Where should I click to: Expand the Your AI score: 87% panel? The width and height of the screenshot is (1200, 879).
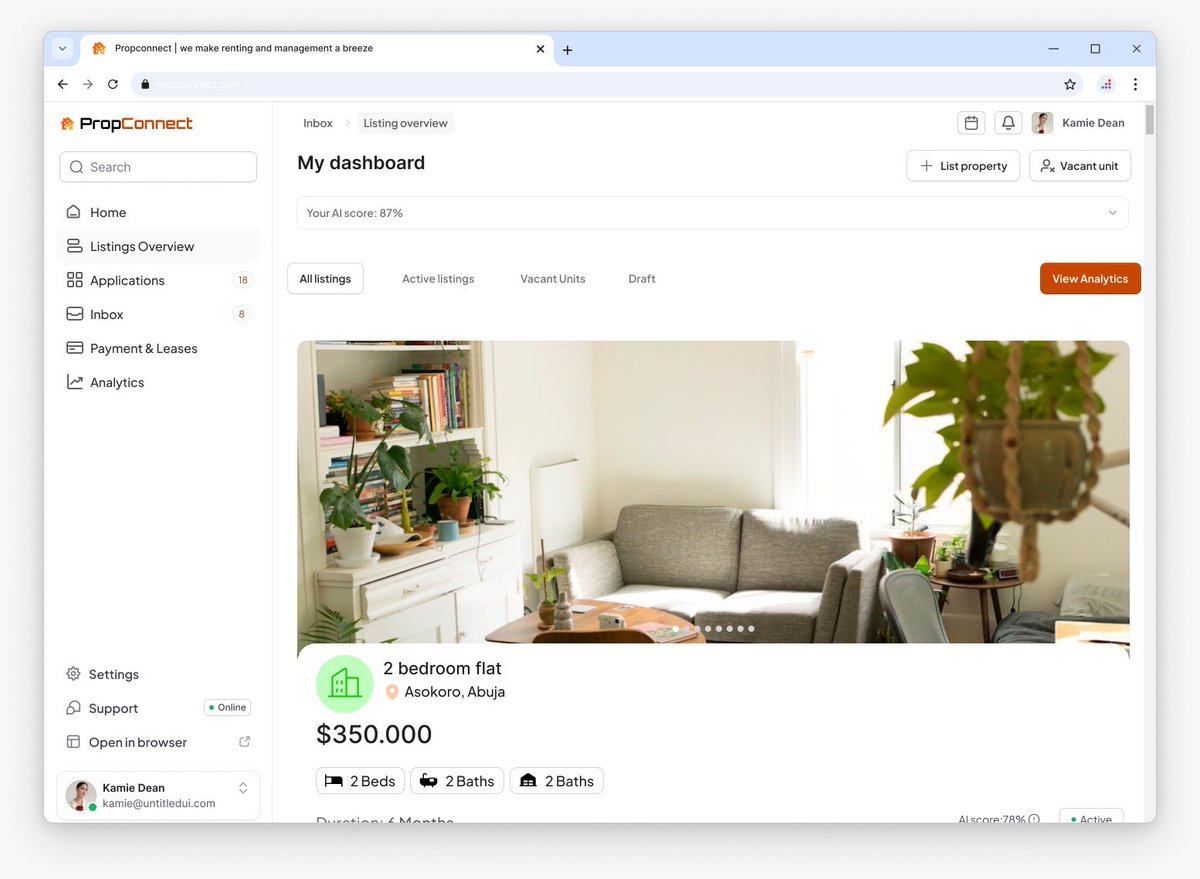click(x=713, y=213)
